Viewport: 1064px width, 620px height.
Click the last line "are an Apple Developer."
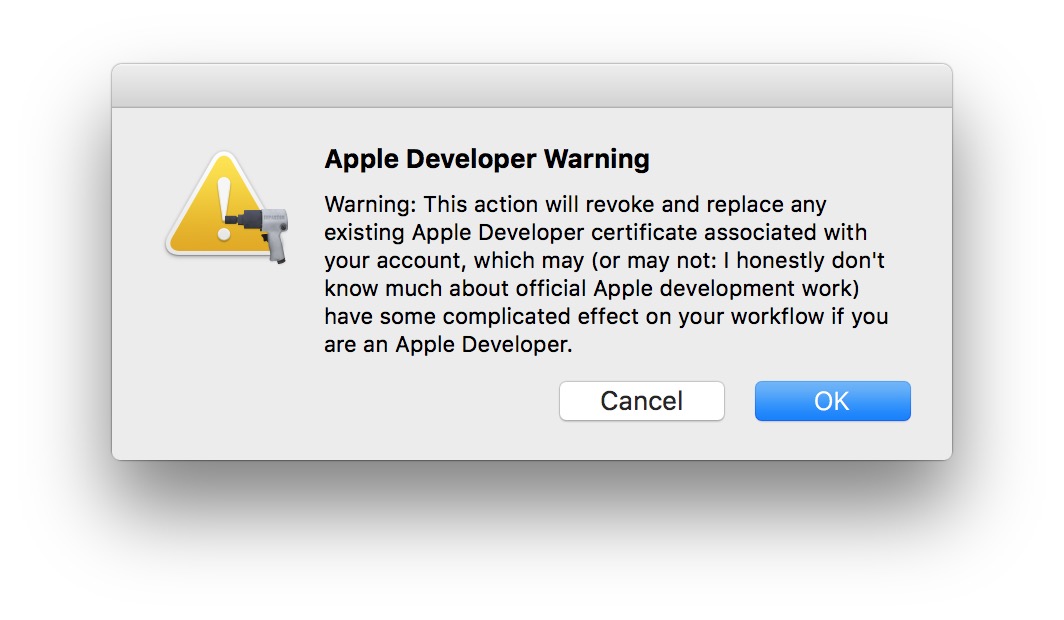(449, 345)
